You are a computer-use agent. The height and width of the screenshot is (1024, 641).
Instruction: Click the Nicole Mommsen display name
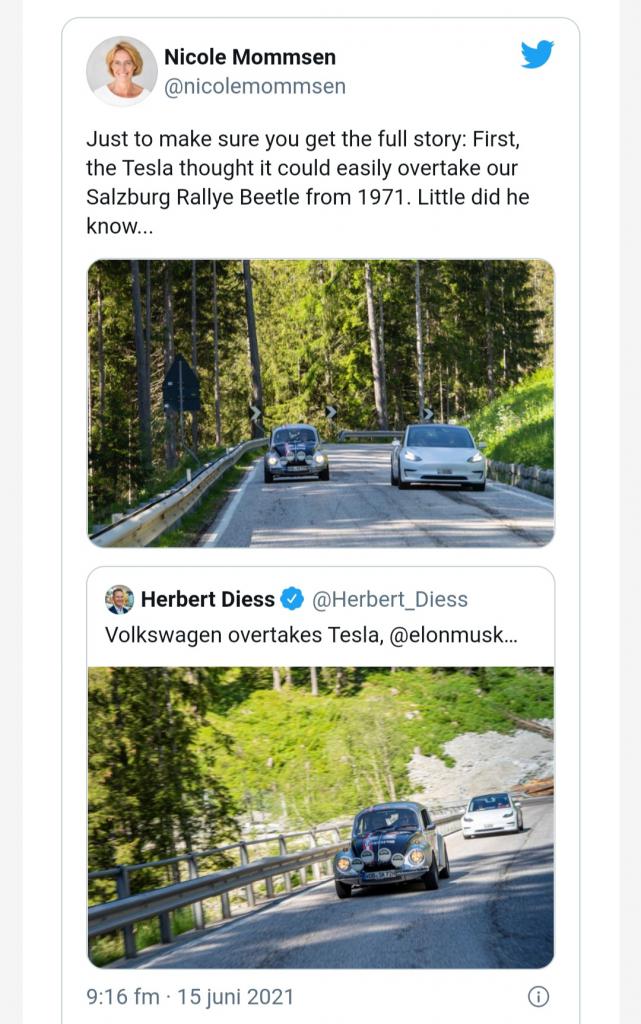coord(250,57)
